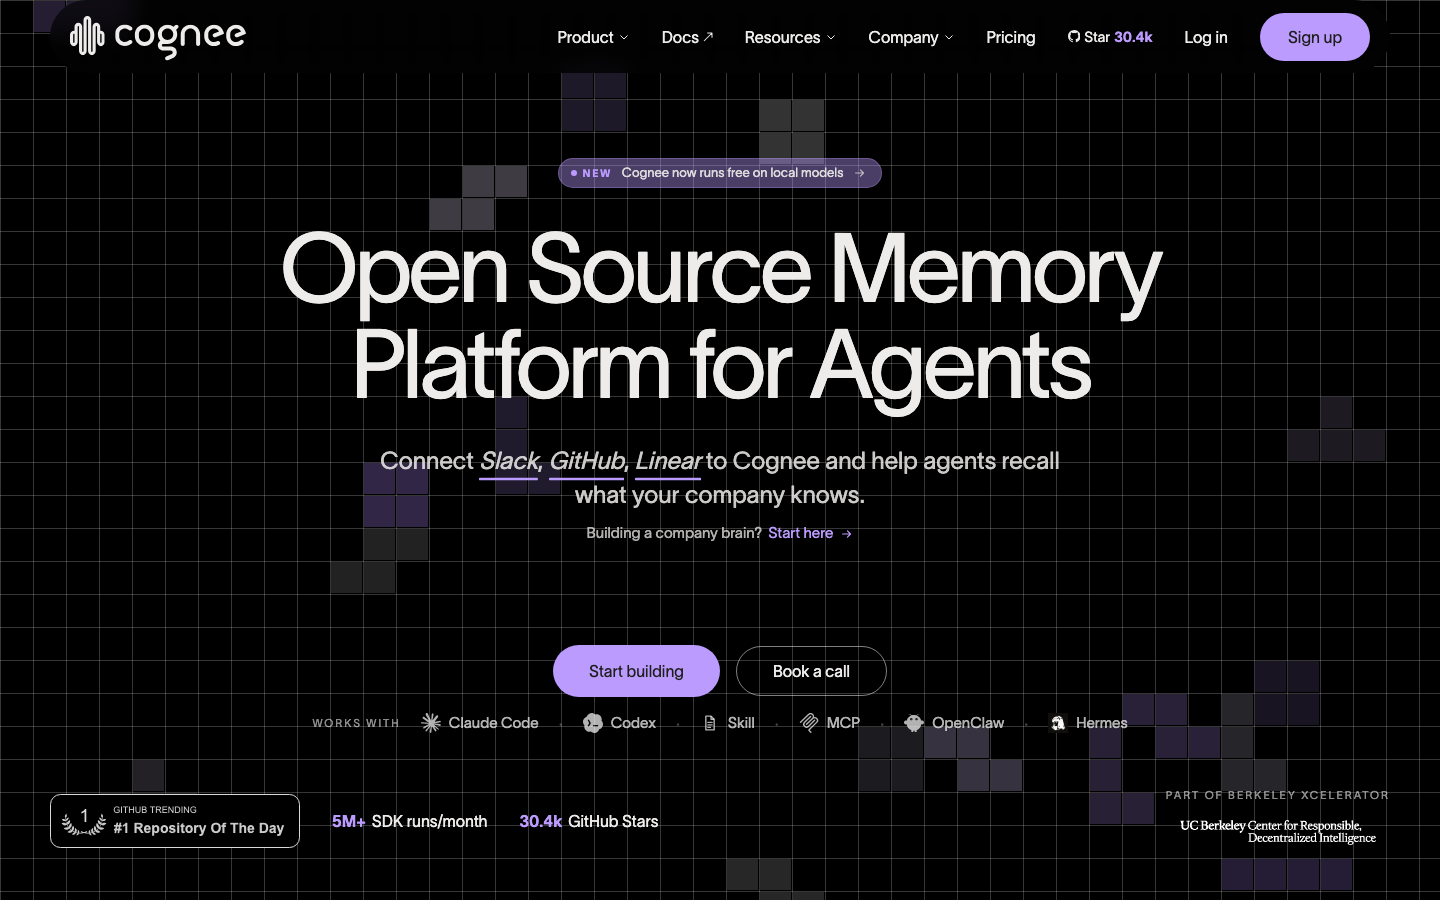This screenshot has width=1440, height=900.
Task: Click the Skill label
Action: [x=741, y=723]
